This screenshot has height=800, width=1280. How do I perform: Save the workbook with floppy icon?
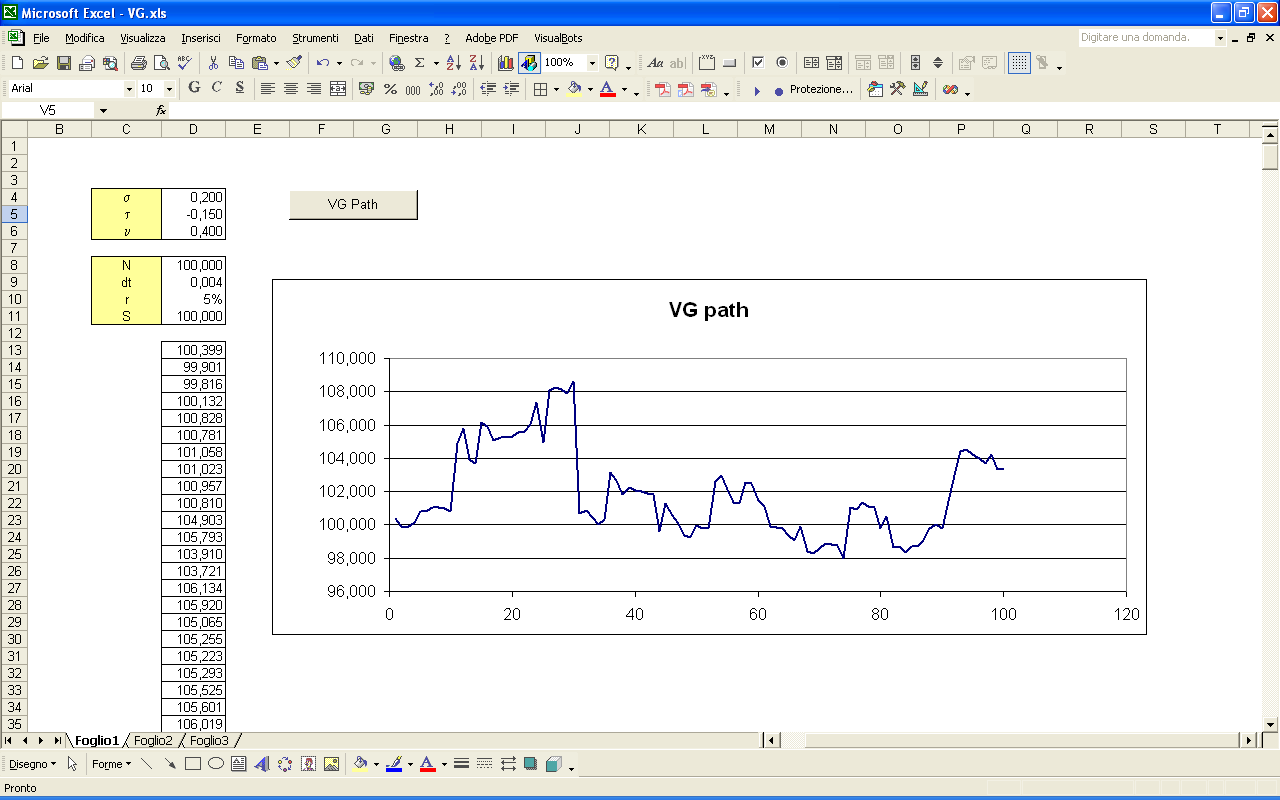(x=63, y=63)
